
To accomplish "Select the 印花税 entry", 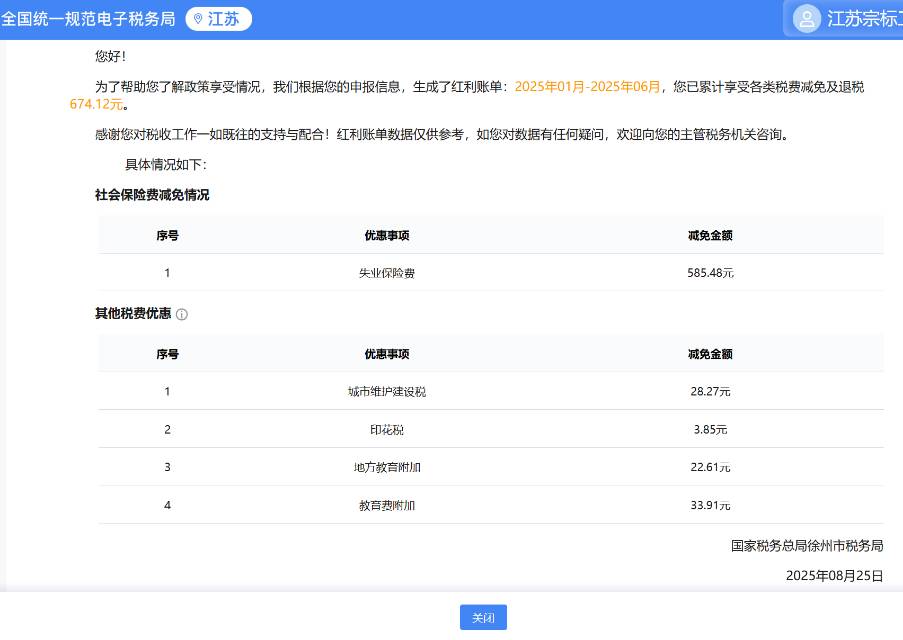I will (x=386, y=430).
